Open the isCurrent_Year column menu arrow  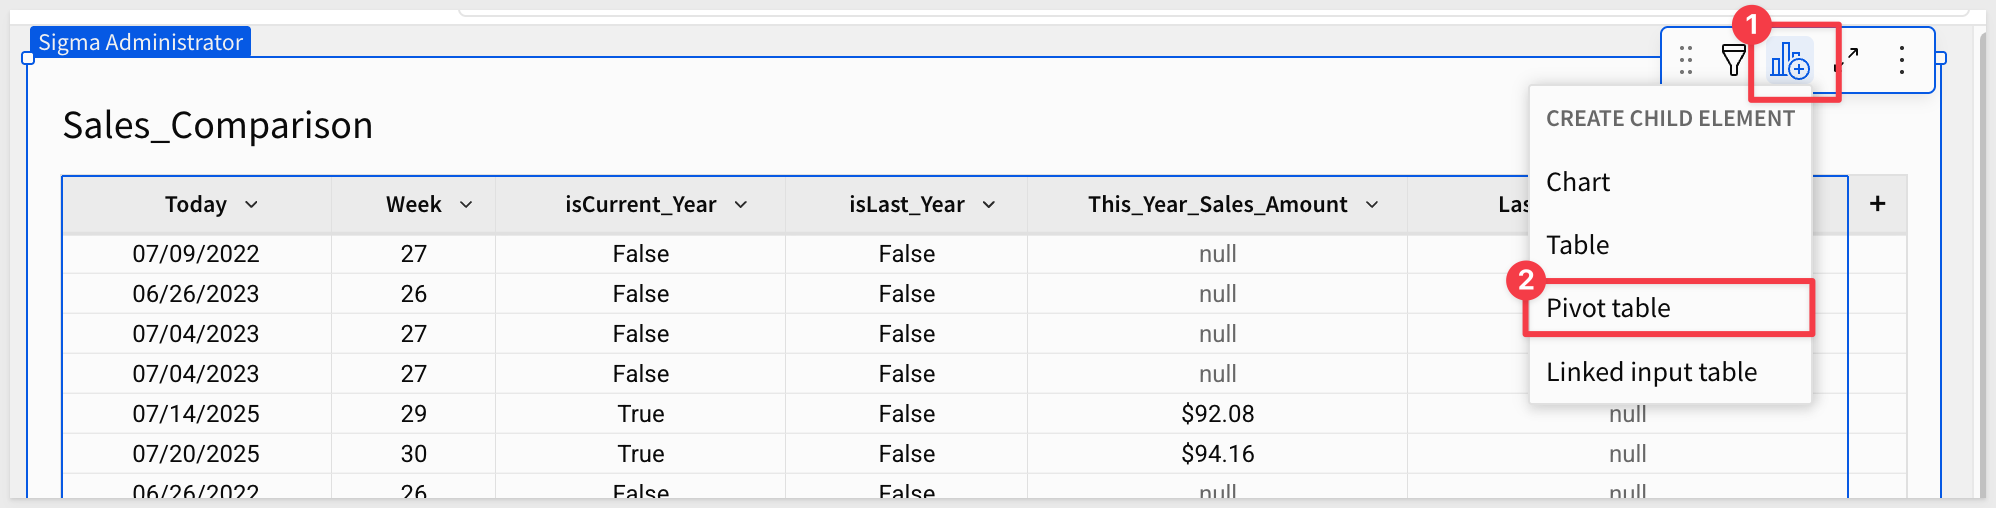tap(741, 205)
